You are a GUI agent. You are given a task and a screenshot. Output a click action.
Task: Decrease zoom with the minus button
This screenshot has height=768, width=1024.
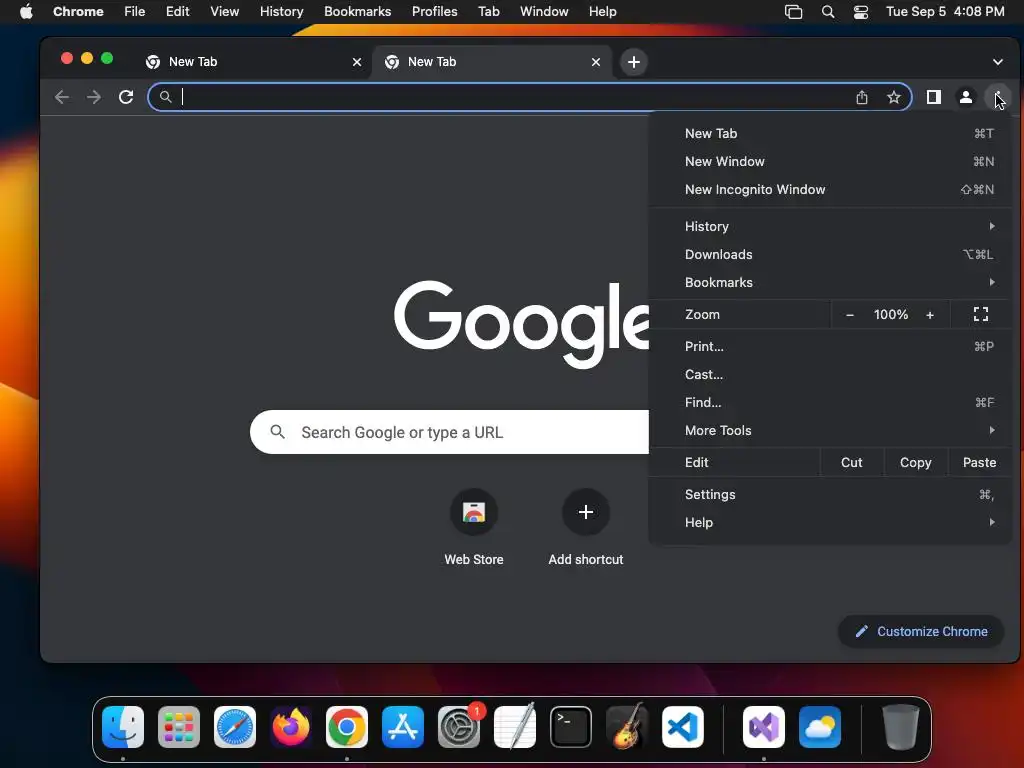click(x=850, y=315)
